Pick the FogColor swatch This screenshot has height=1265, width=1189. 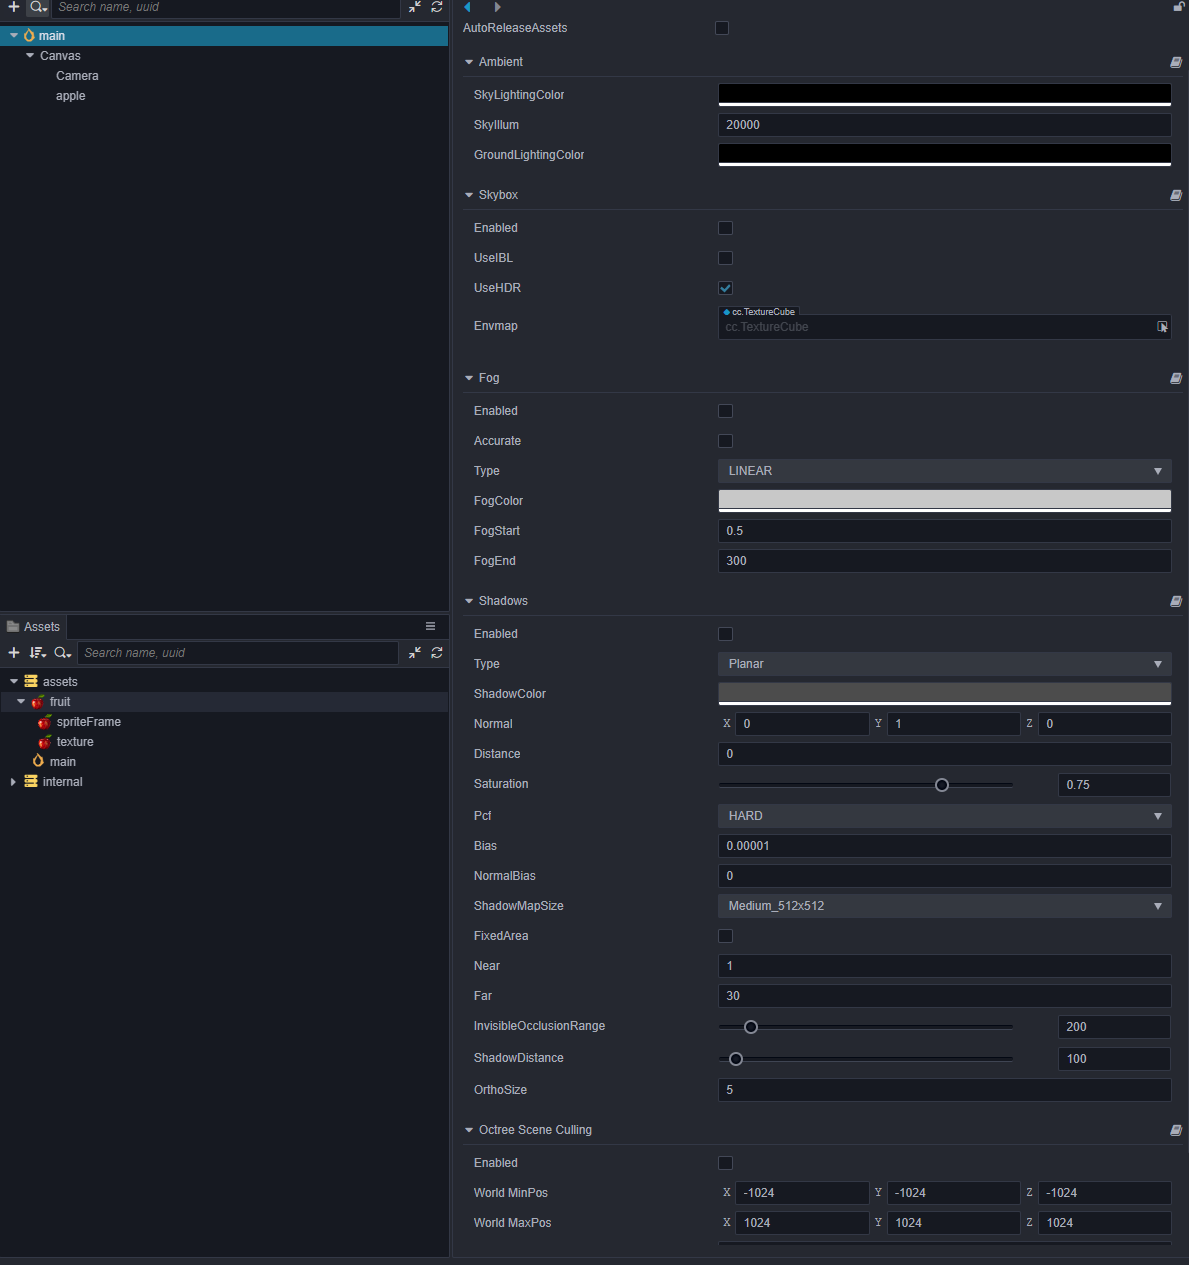[x=944, y=501]
